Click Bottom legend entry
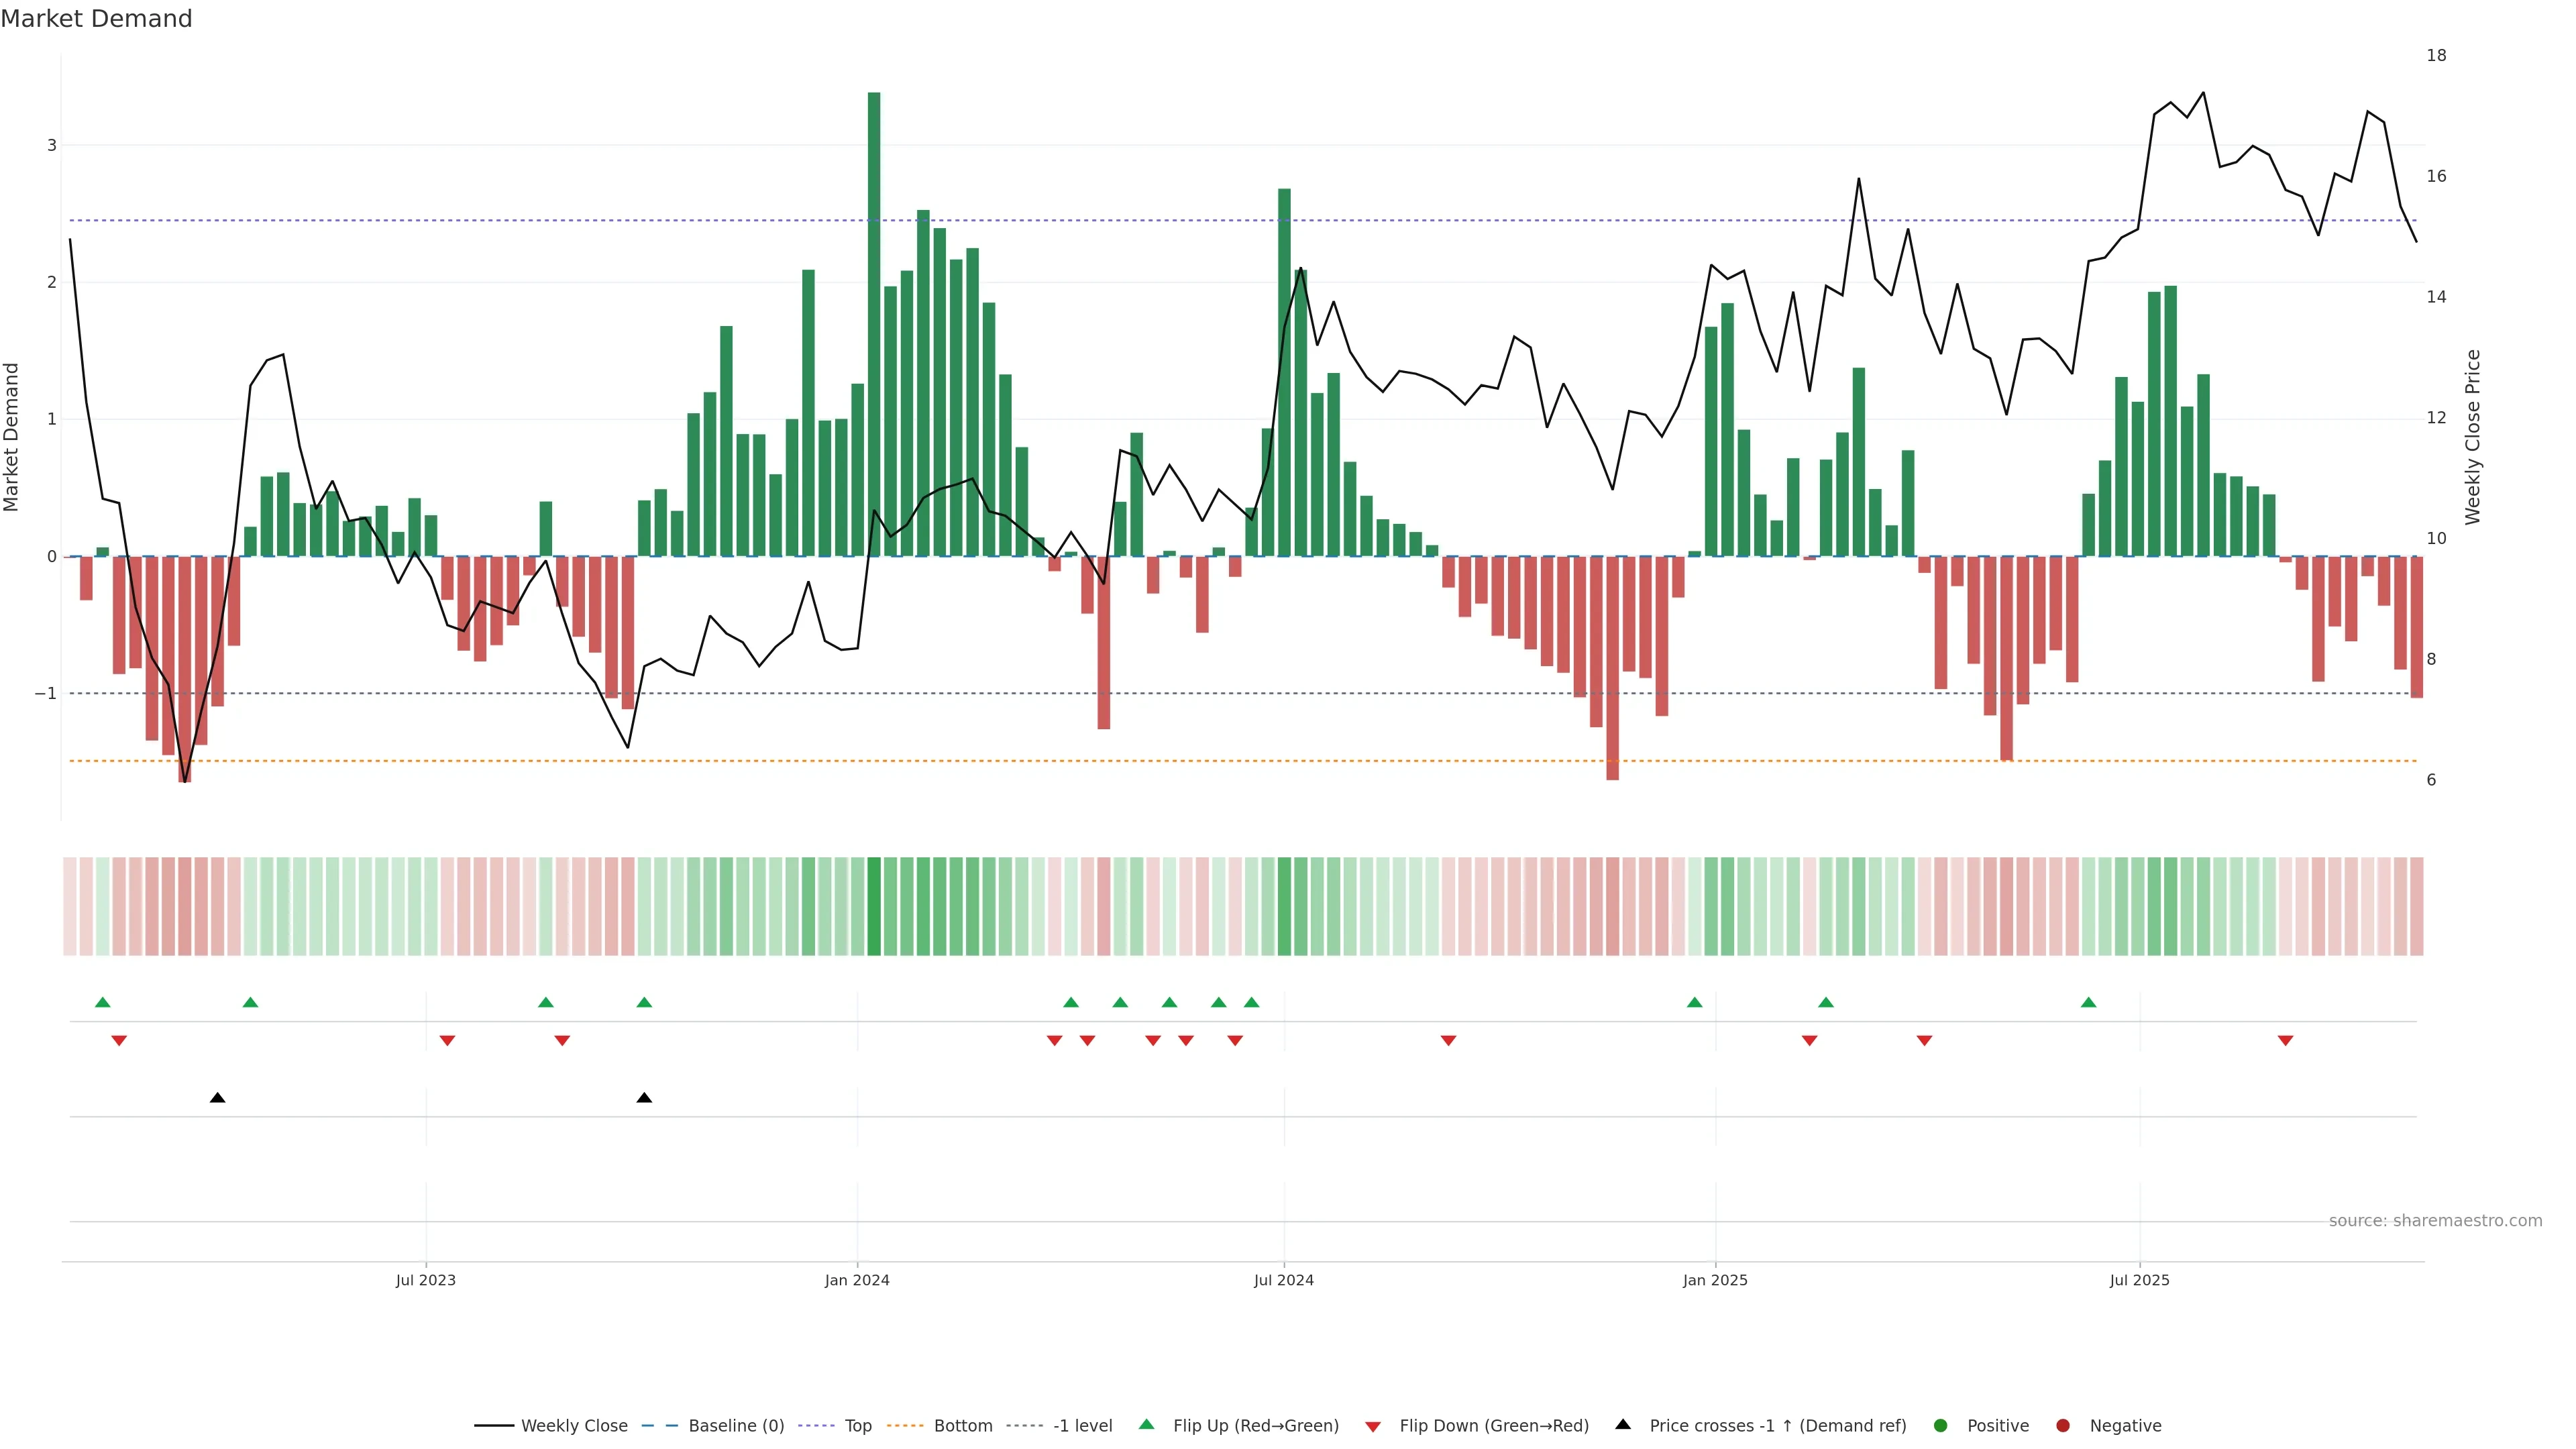 [962, 1425]
